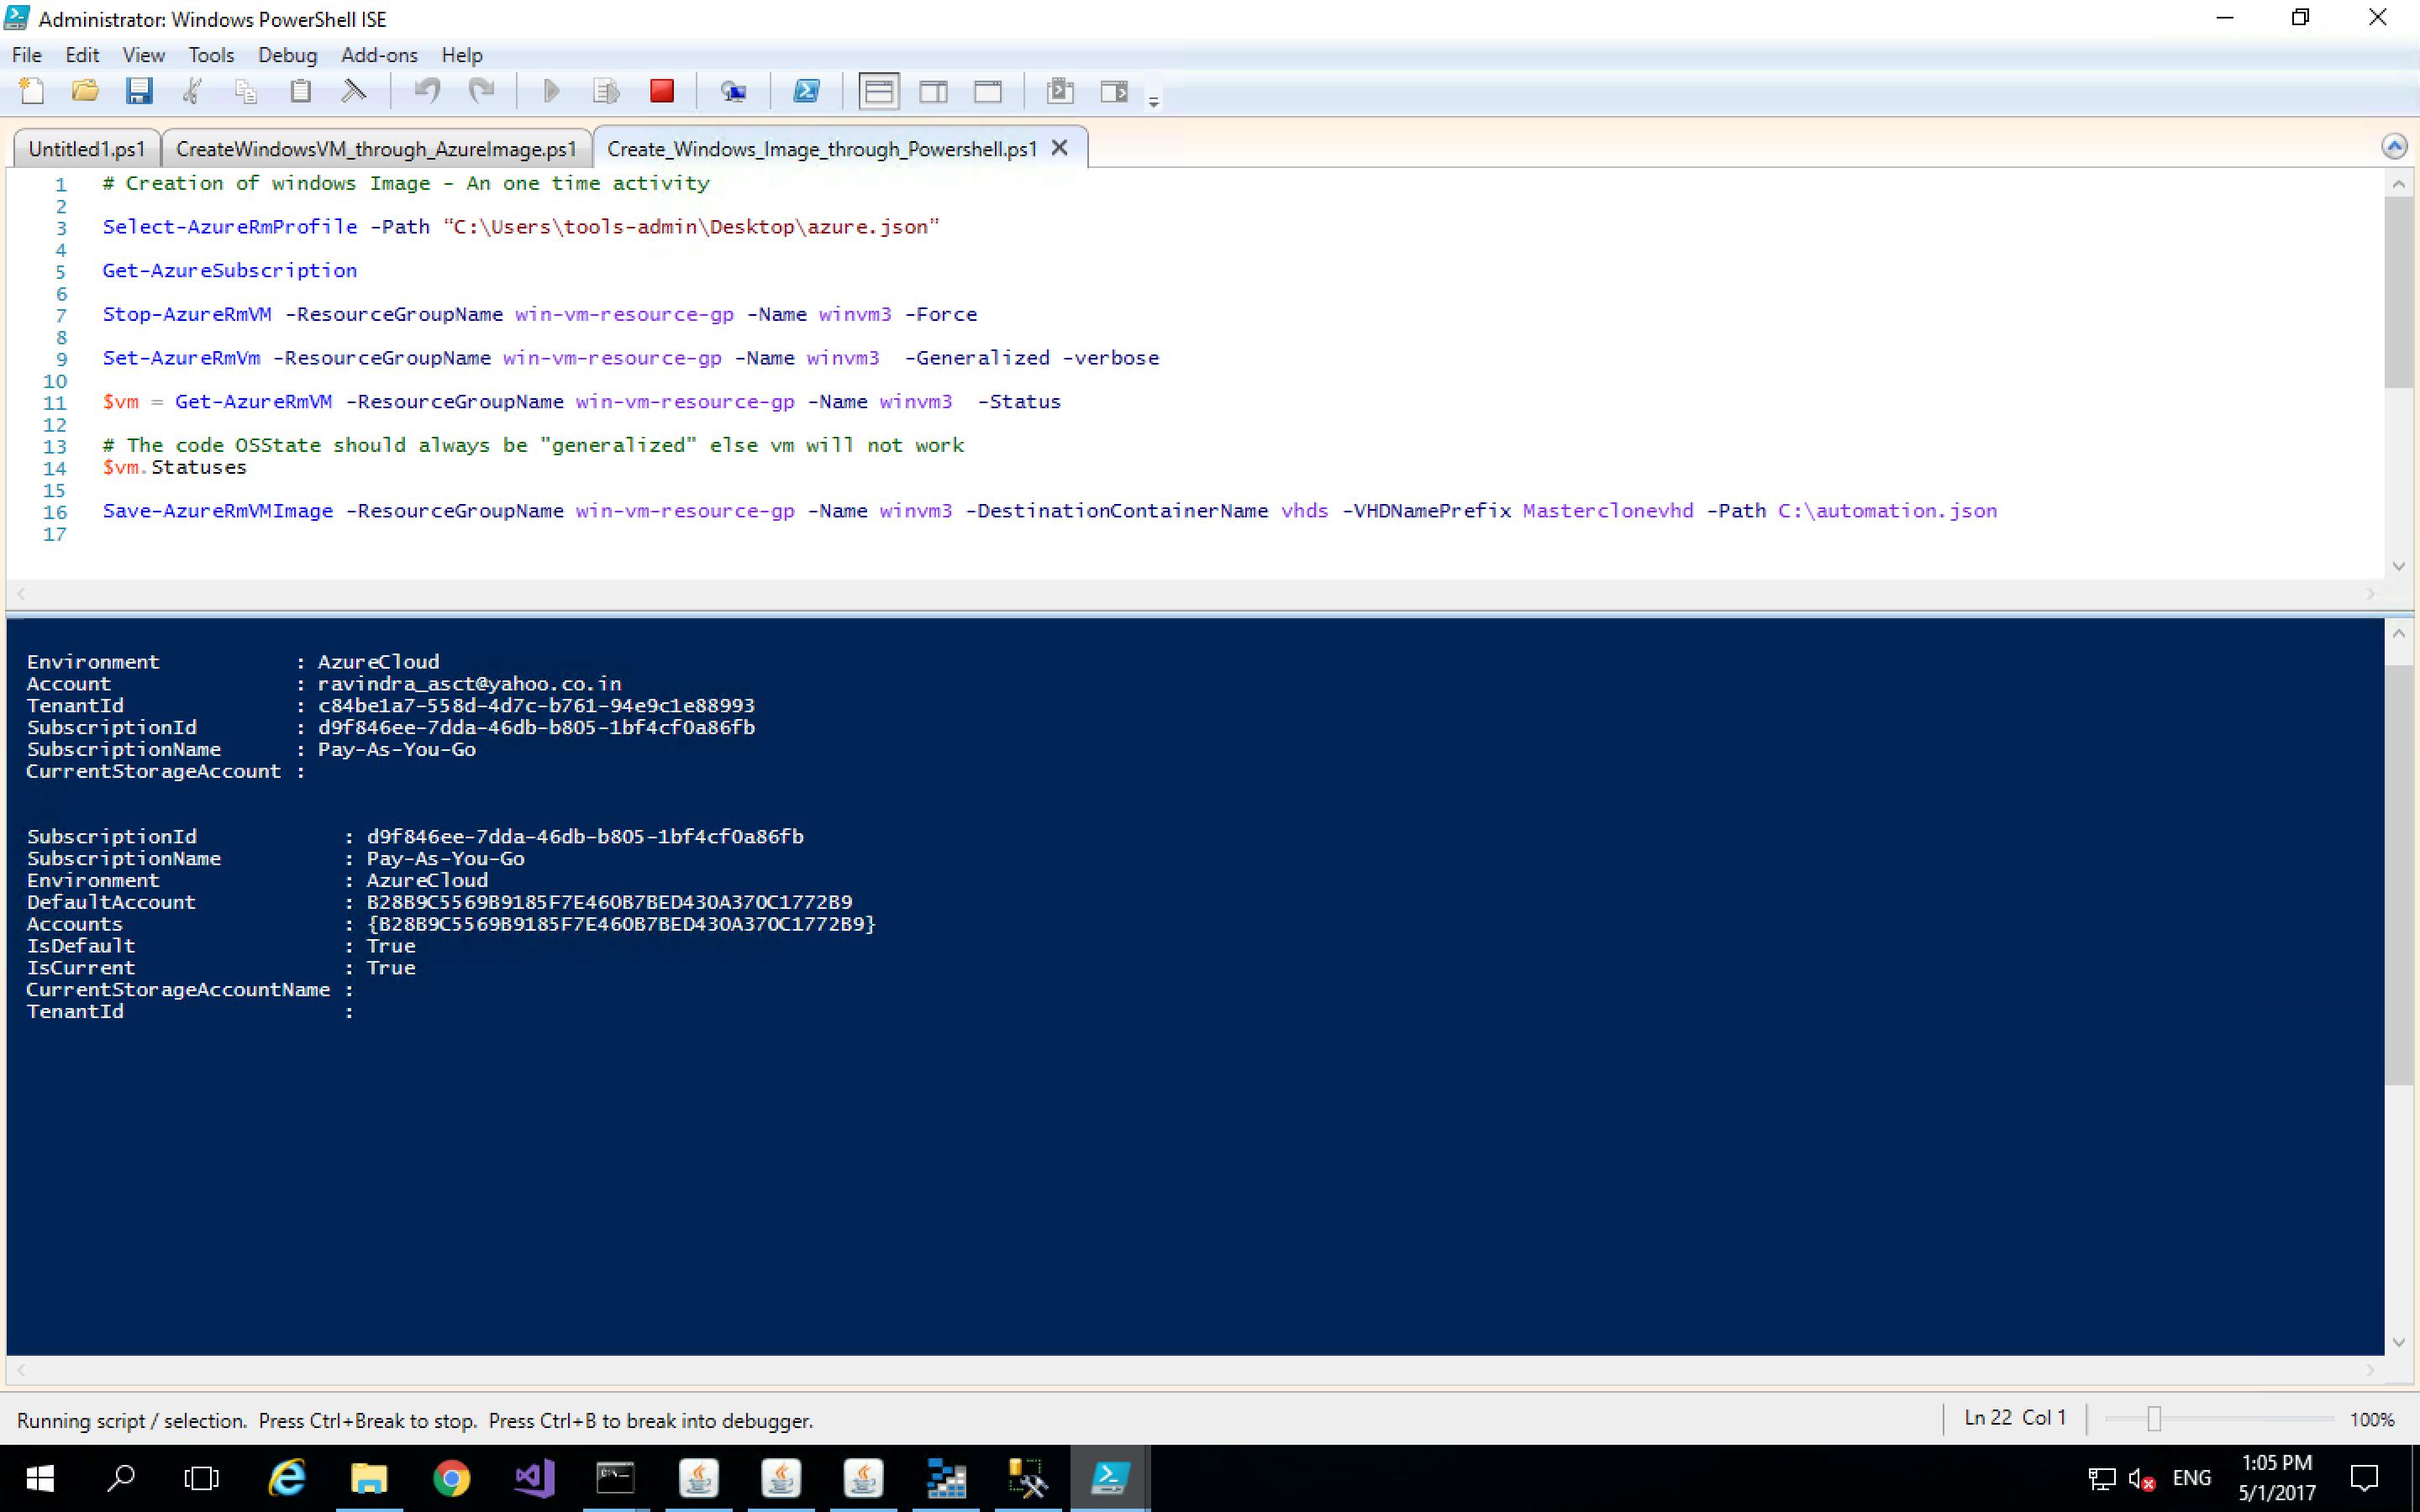Screen dimensions: 2420x1512
Task: Click the C:\automation.json path in line 16
Action: (1887, 511)
